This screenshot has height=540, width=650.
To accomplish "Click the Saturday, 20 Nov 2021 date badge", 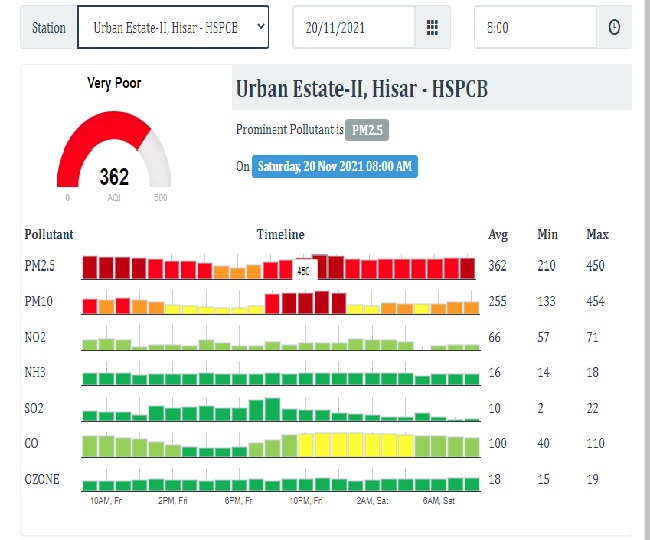I will pyautogui.click(x=335, y=166).
